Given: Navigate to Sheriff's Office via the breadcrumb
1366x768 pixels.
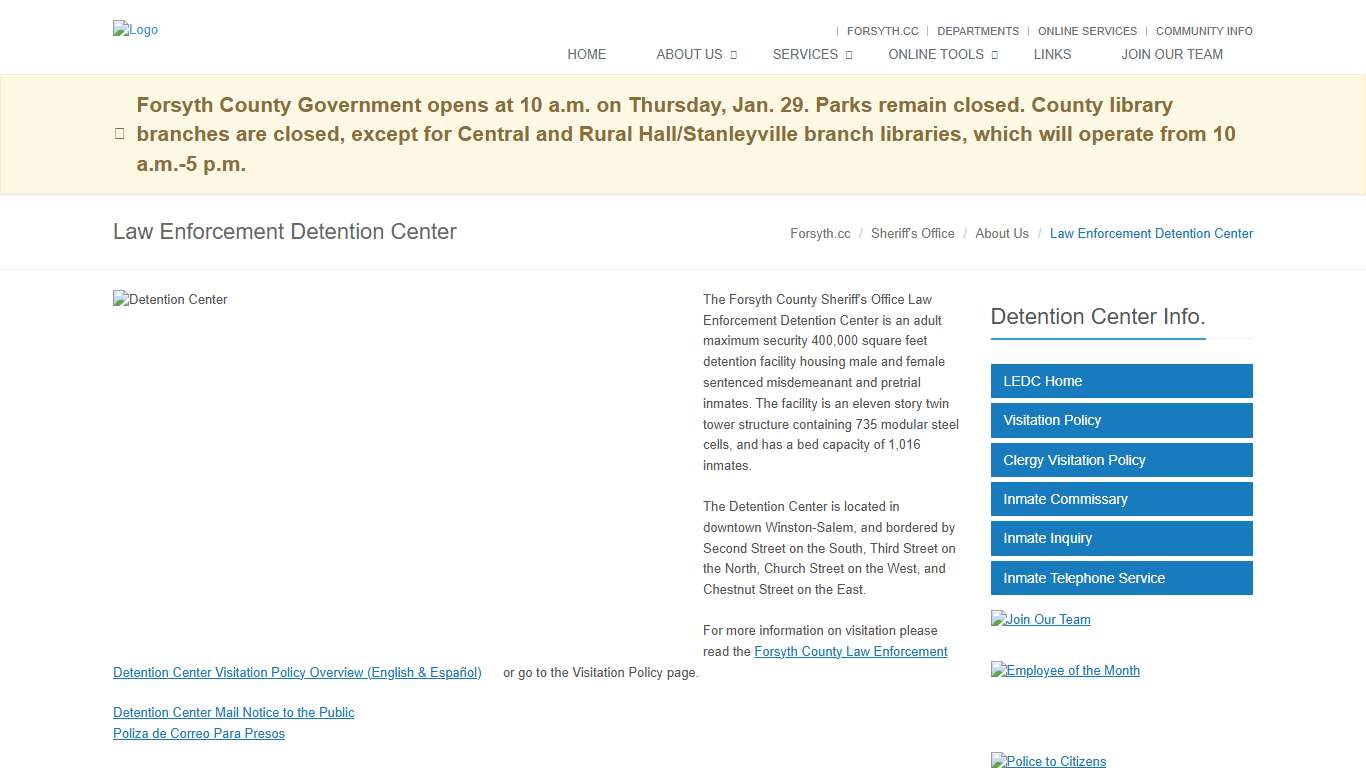Looking at the screenshot, I should click(913, 233).
